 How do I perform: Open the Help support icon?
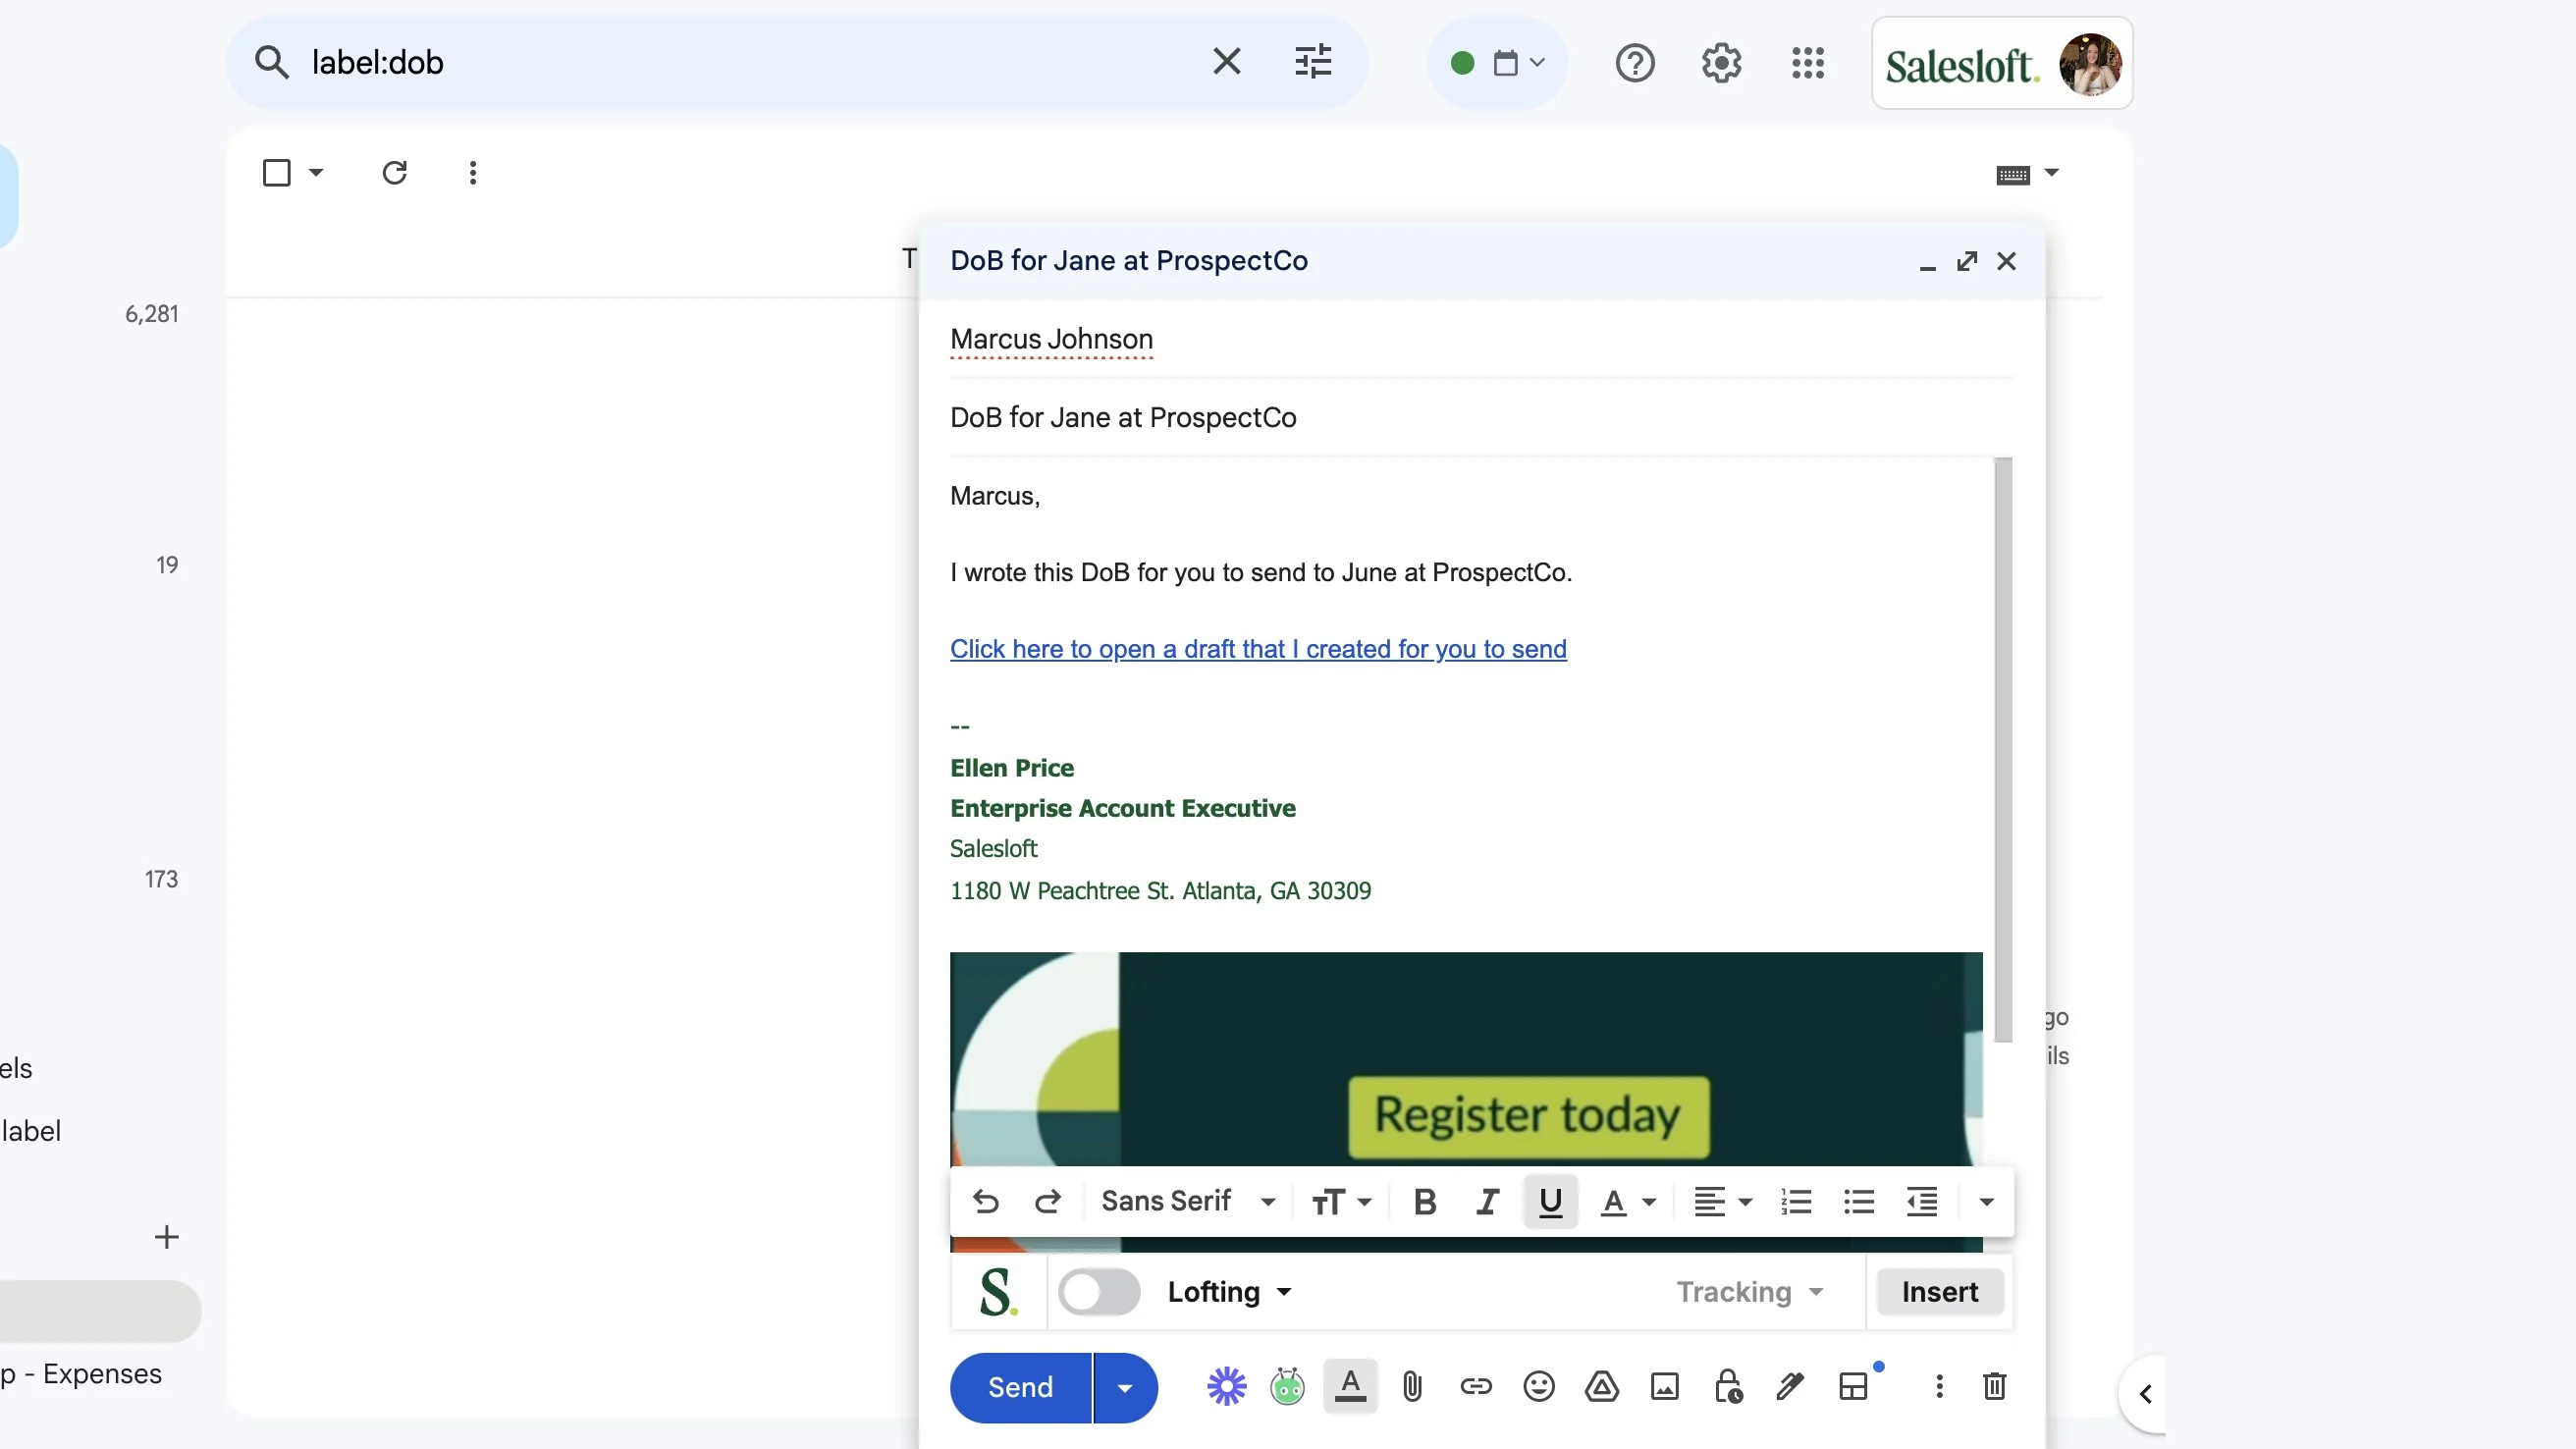tap(1635, 63)
